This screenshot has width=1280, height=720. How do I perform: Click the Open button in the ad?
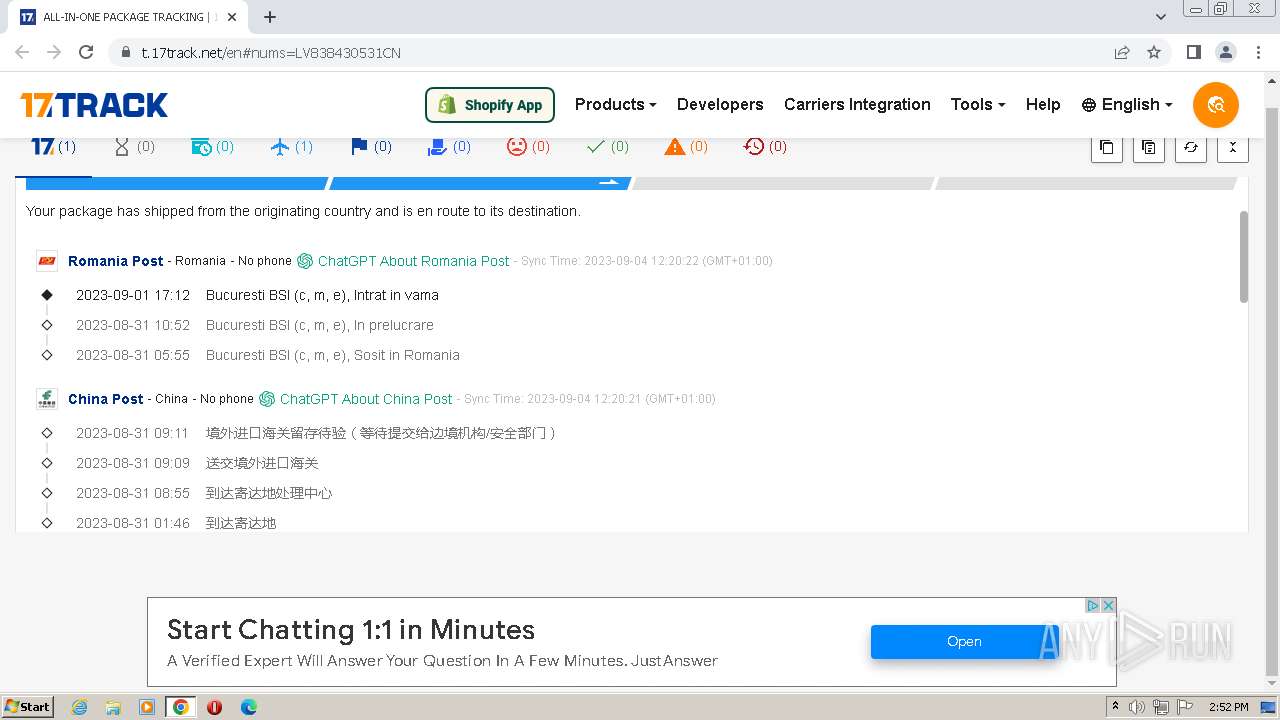click(x=964, y=642)
